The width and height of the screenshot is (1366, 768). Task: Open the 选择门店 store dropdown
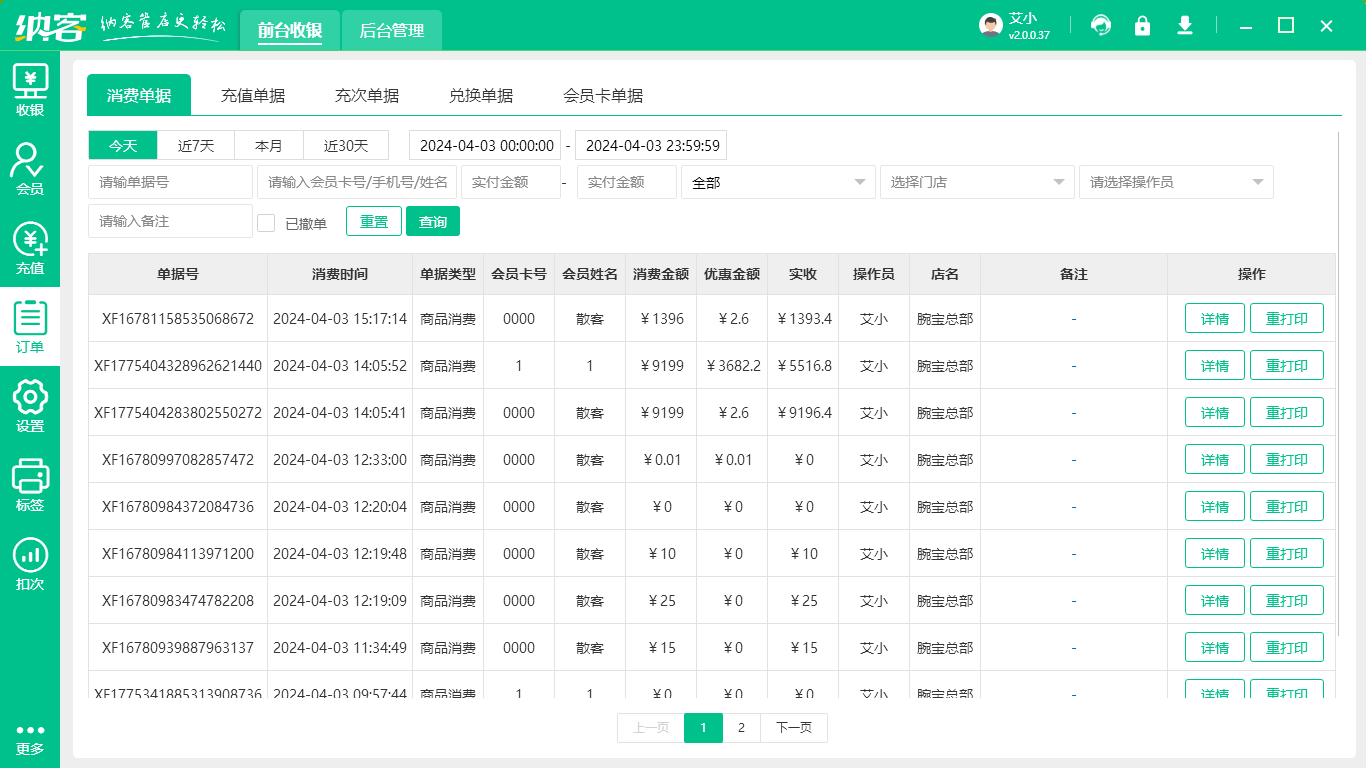977,182
